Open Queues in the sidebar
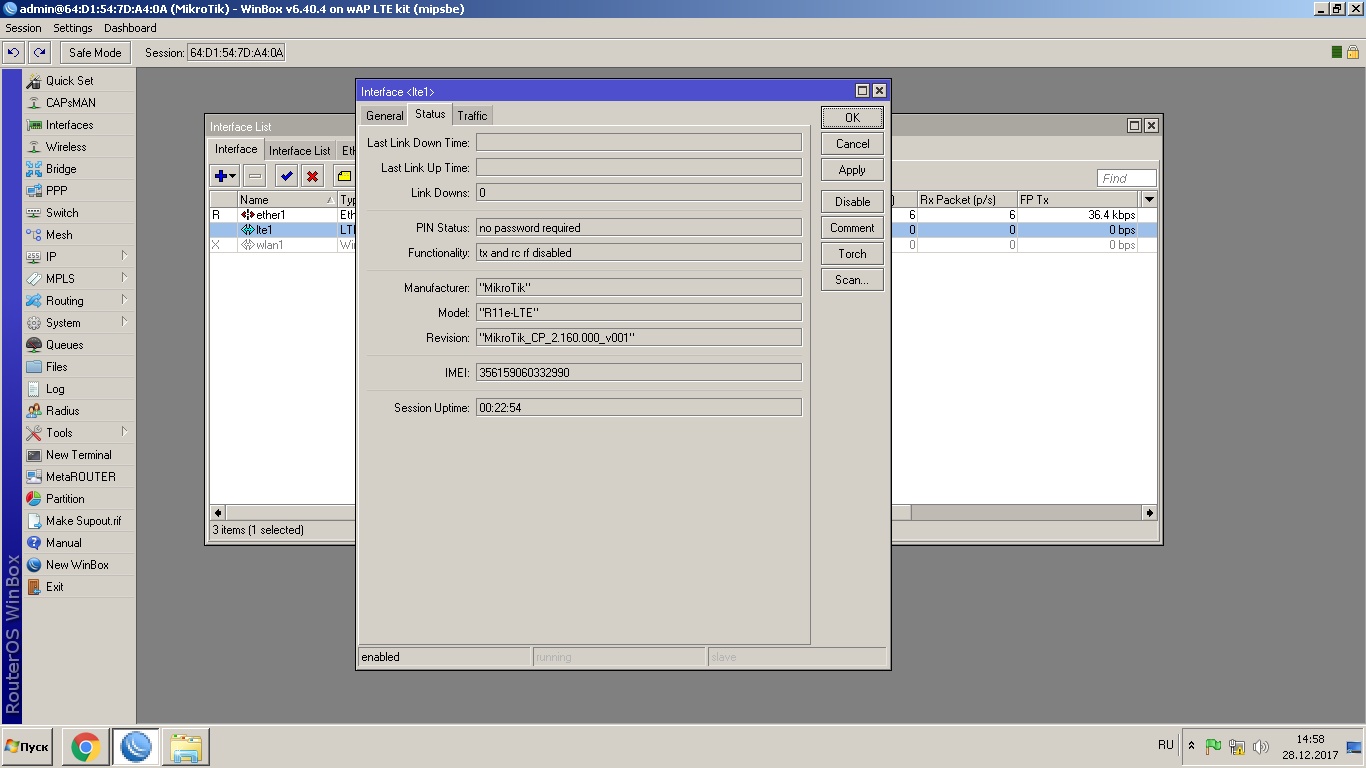Image resolution: width=1366 pixels, height=768 pixels. pyautogui.click(x=79, y=345)
